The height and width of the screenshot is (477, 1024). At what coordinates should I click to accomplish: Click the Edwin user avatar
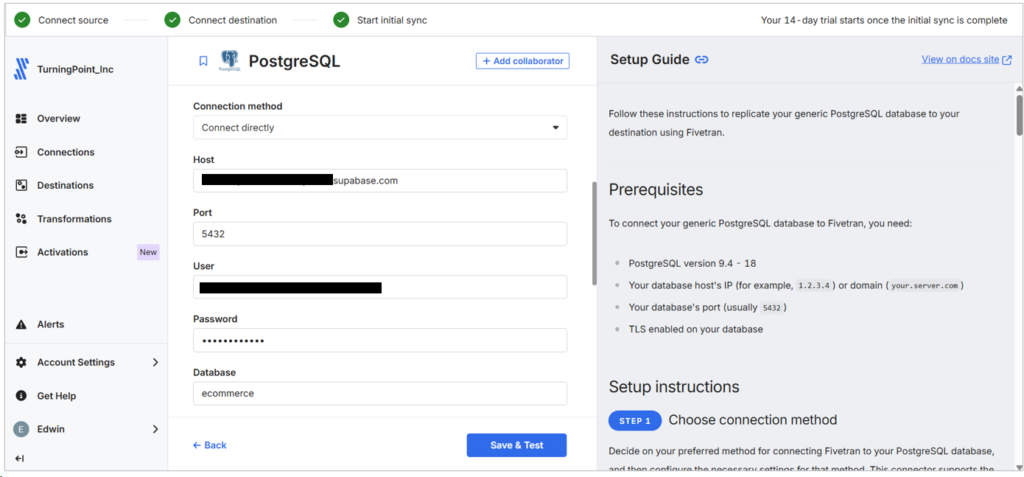tap(21, 429)
